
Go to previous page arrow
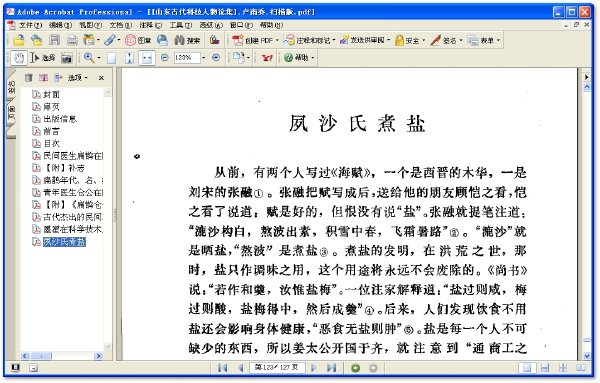[x=240, y=368]
